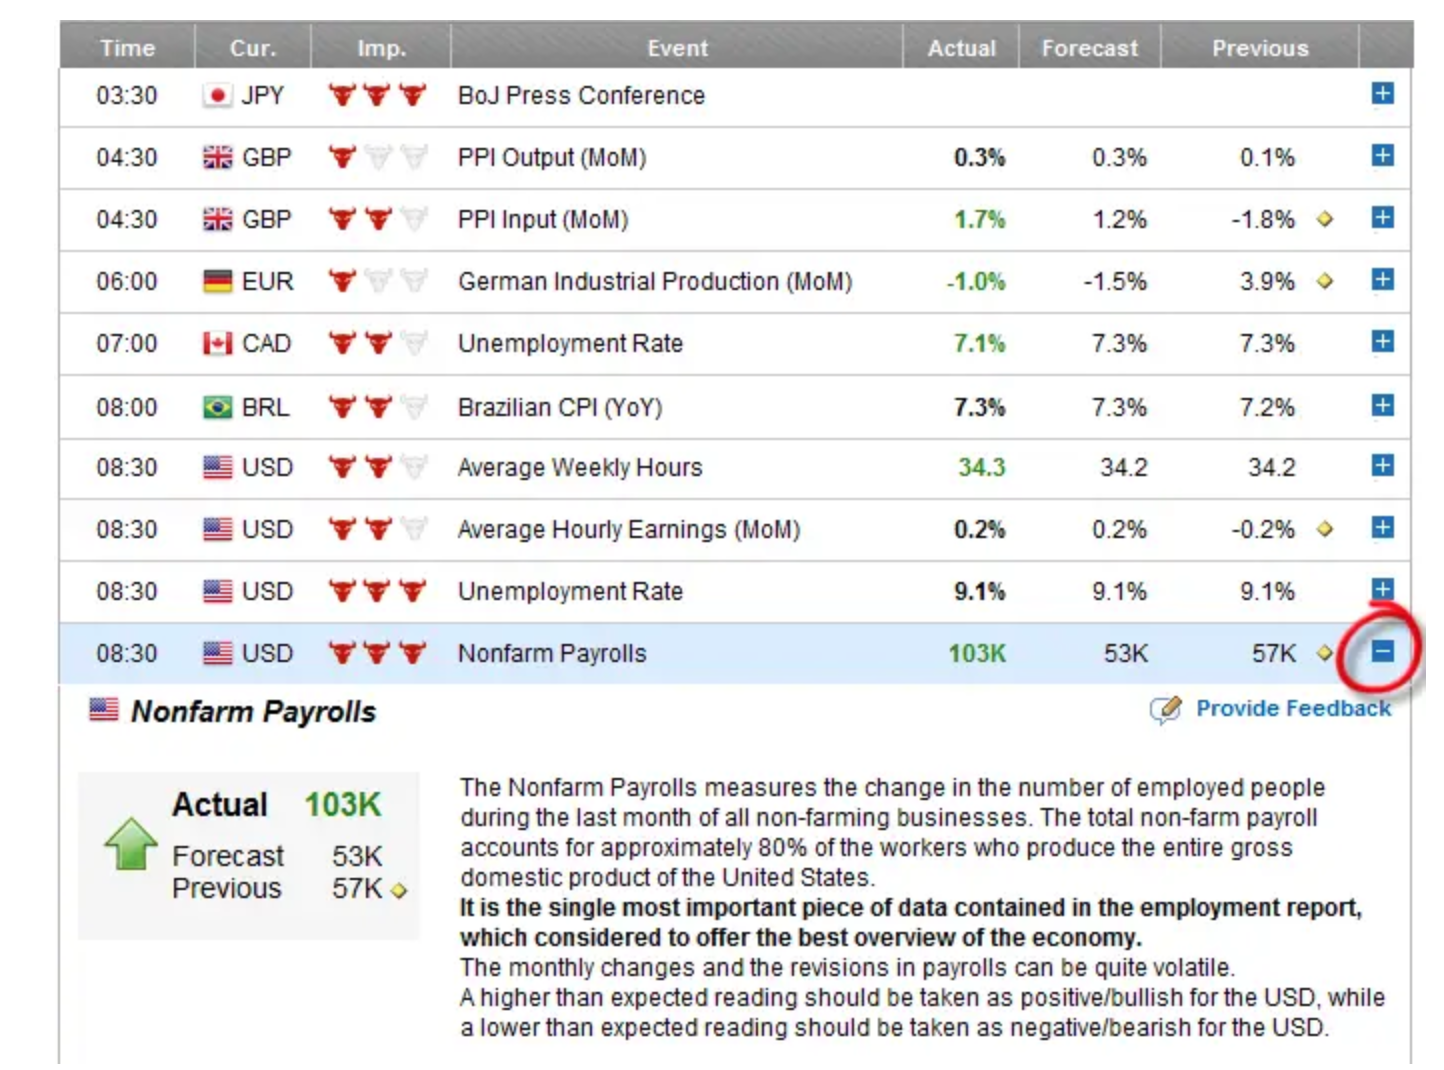This screenshot has height=1070, width=1444.
Task: Click the Brazil flag icon
Action: coord(217,408)
